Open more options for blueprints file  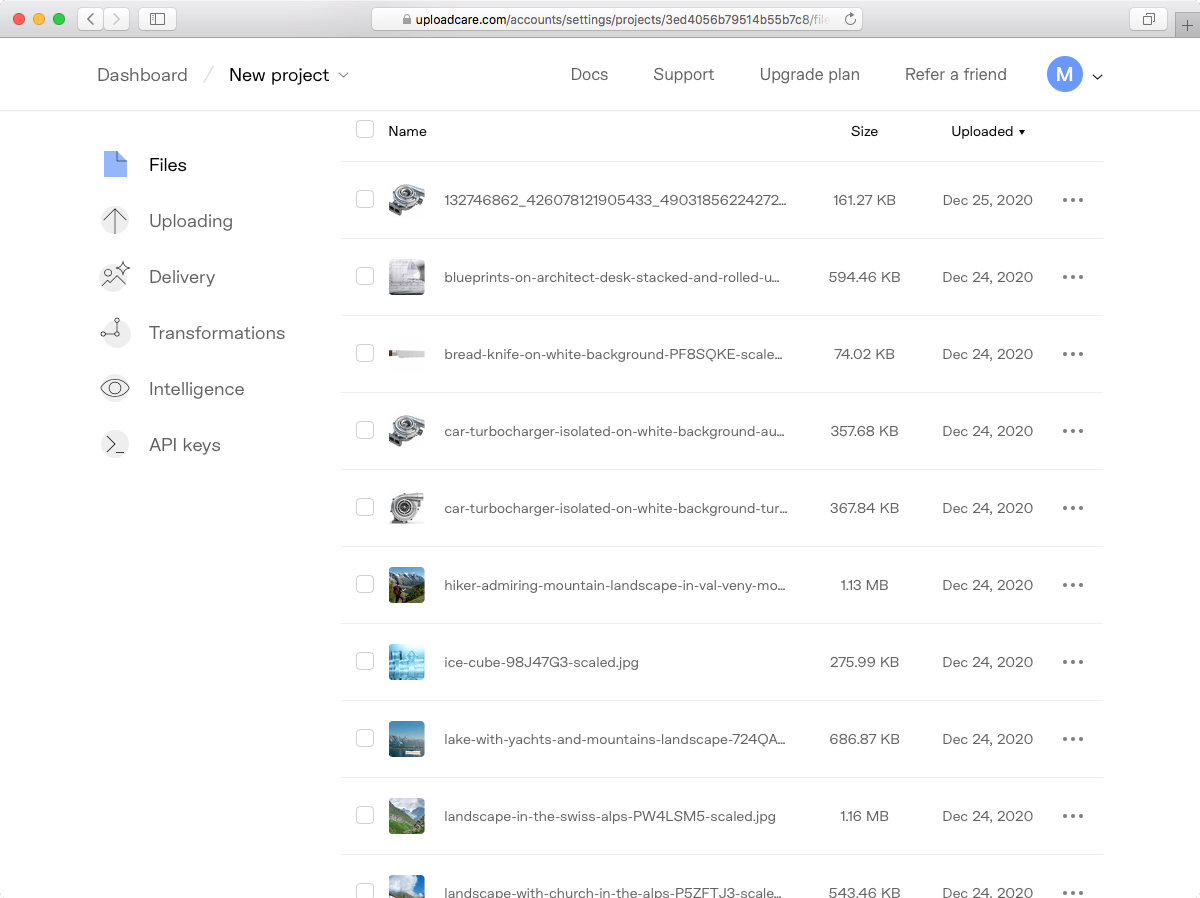pos(1073,277)
